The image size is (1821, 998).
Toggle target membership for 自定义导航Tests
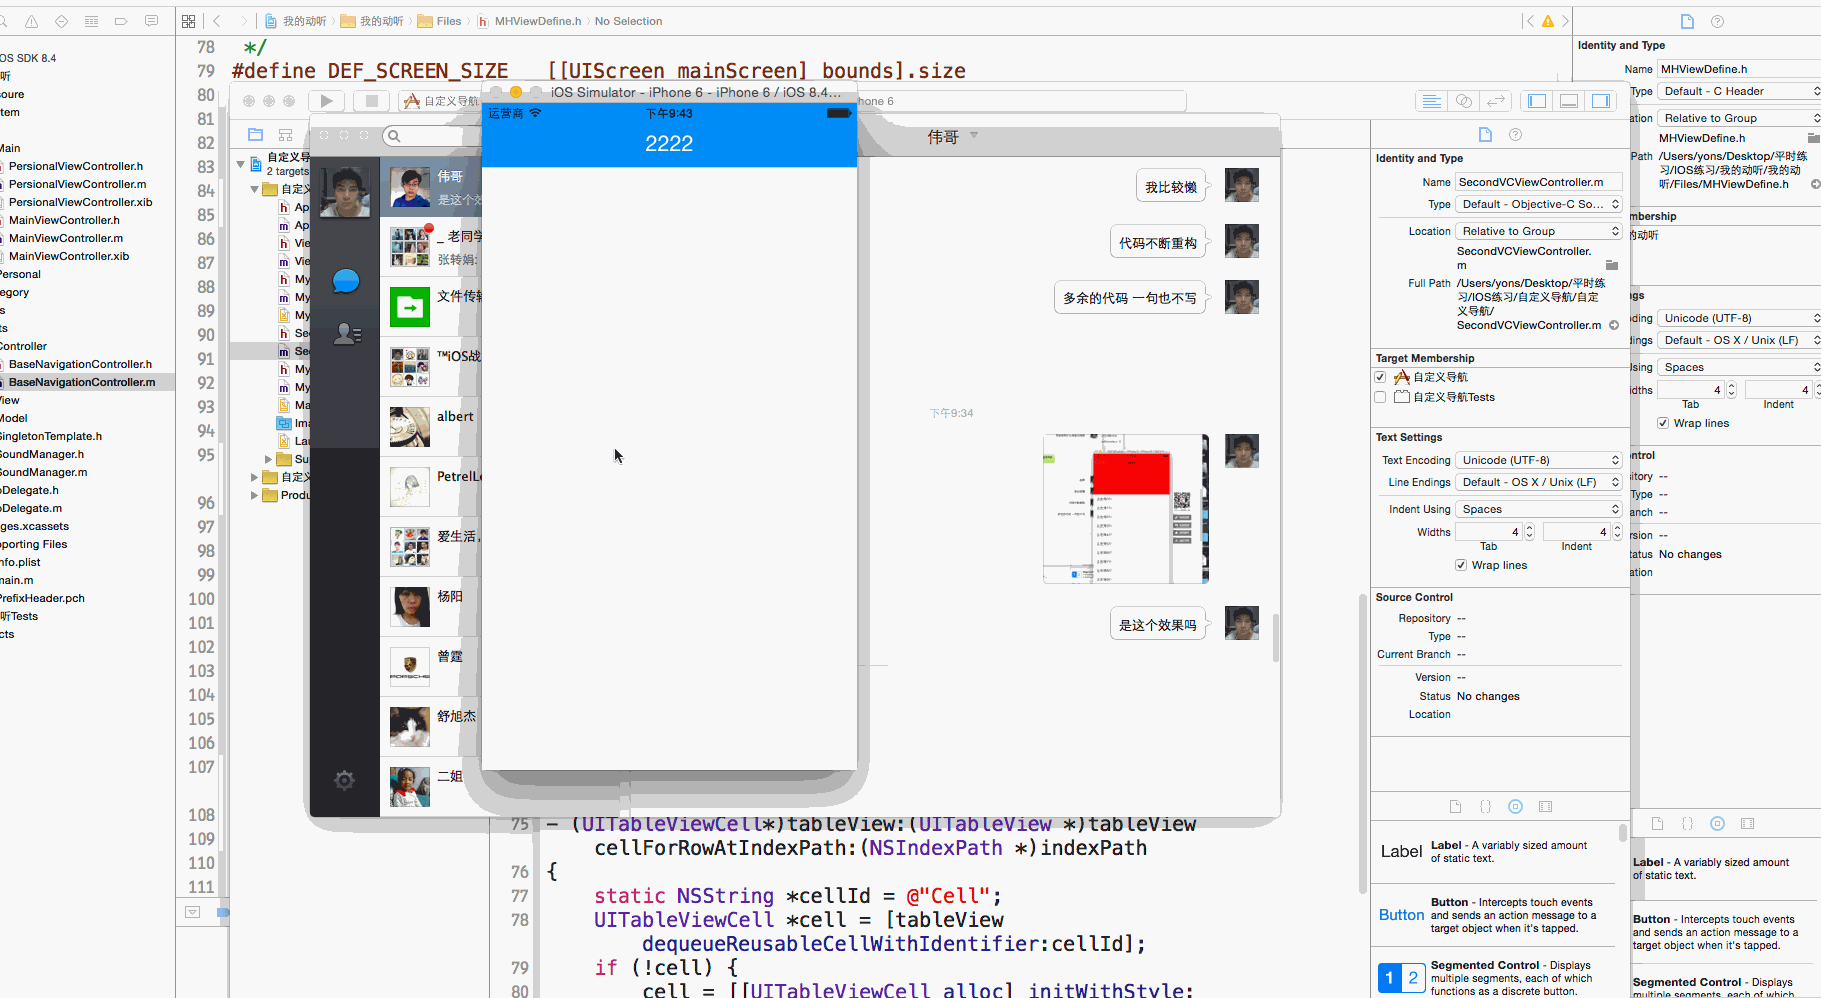1380,397
